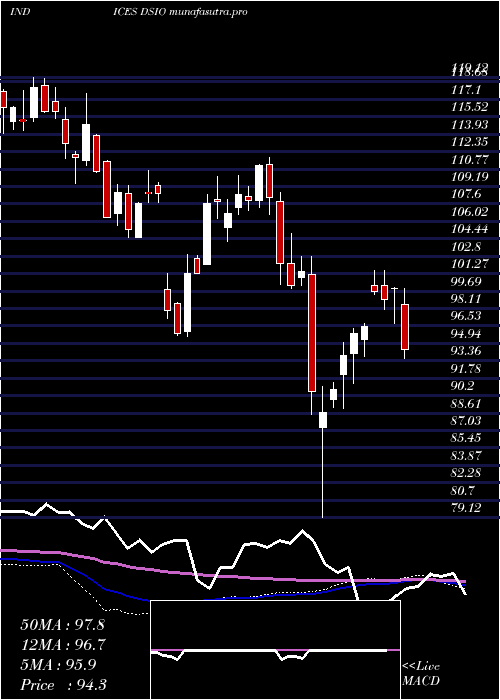500x700 pixels.
Task: Click inside the Live MACD inset chart
Action: pyautogui.click(x=275, y=650)
